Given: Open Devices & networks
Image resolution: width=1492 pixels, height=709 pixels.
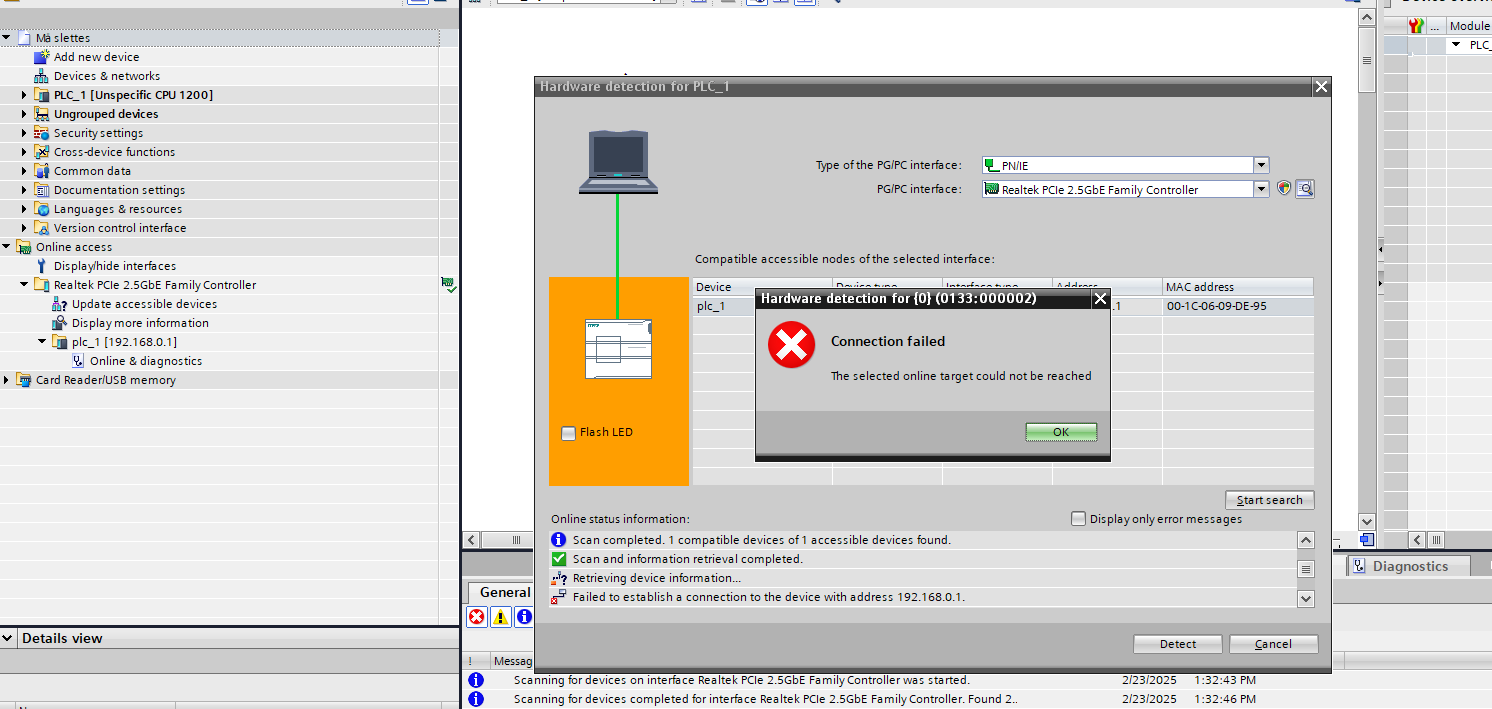Looking at the screenshot, I should click(107, 76).
